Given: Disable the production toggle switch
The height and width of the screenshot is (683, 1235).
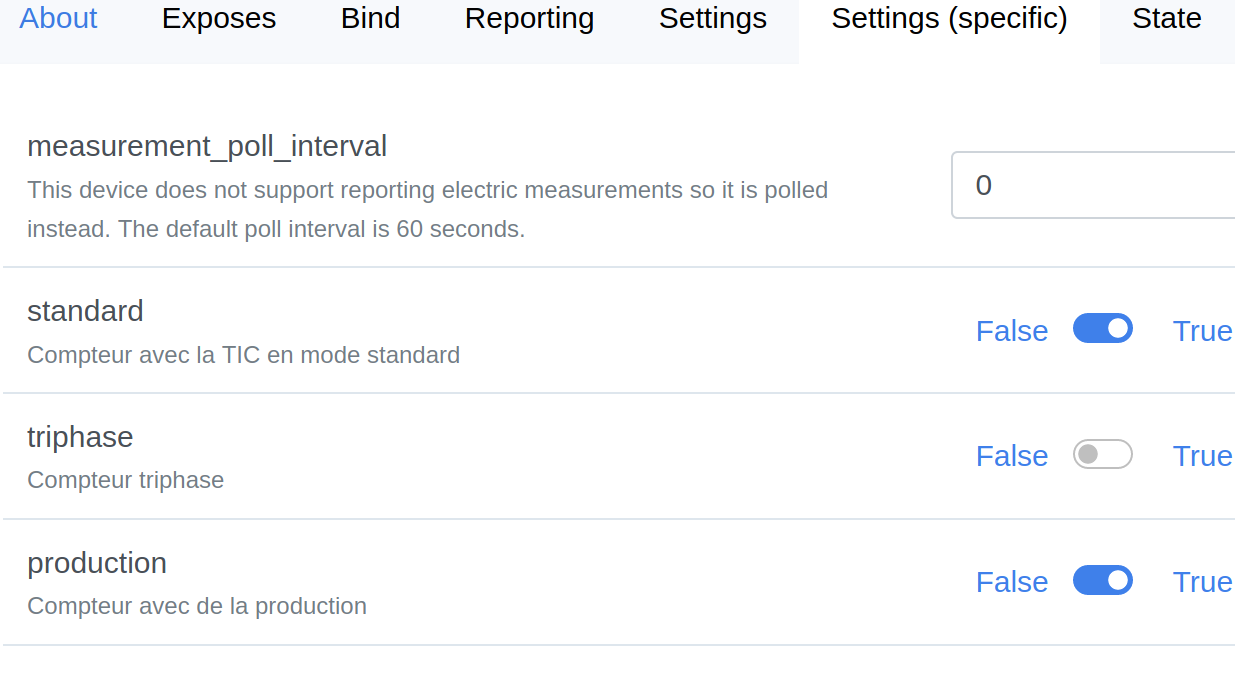Looking at the screenshot, I should pyautogui.click(x=1102, y=581).
